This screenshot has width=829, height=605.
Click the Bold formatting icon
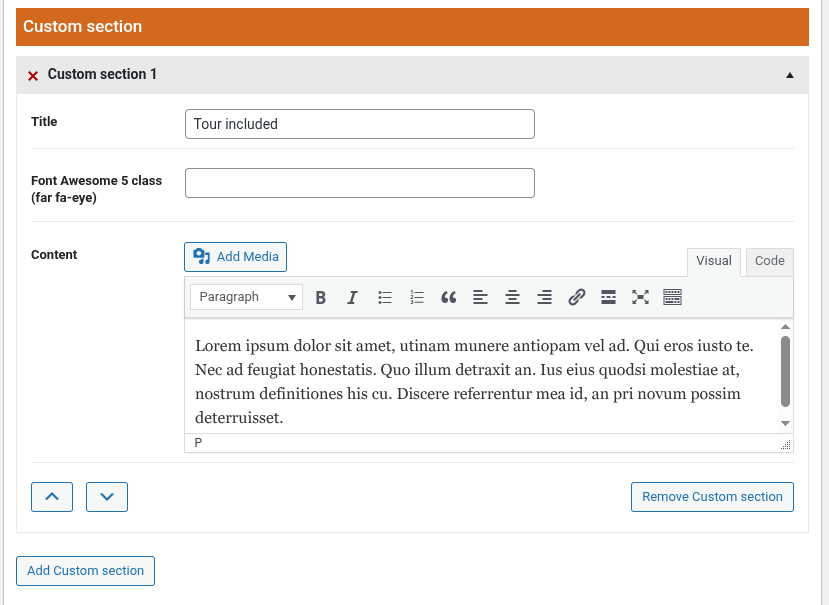pos(321,297)
